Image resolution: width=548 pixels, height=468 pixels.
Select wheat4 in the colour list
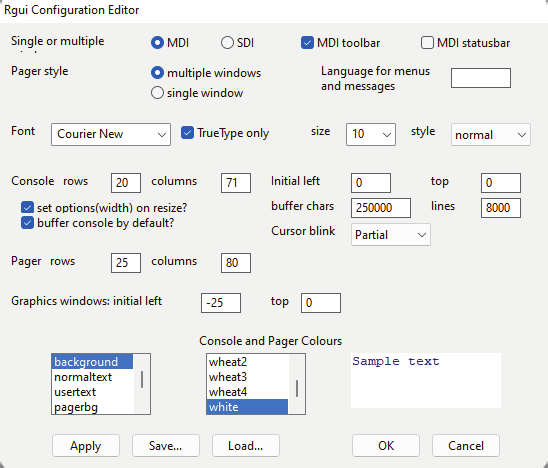[247, 392]
